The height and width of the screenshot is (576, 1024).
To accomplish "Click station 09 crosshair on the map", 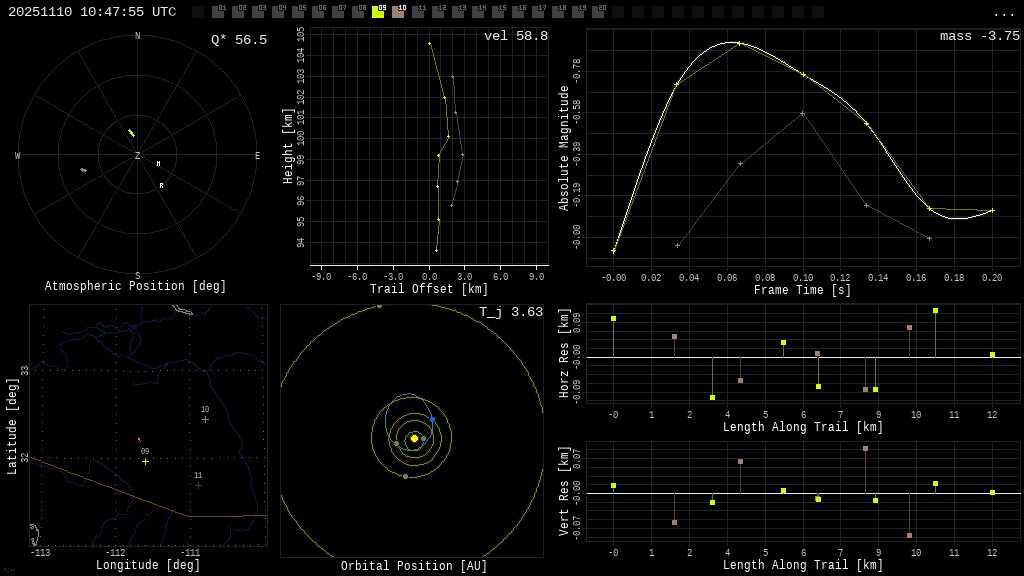I will 145,461.
